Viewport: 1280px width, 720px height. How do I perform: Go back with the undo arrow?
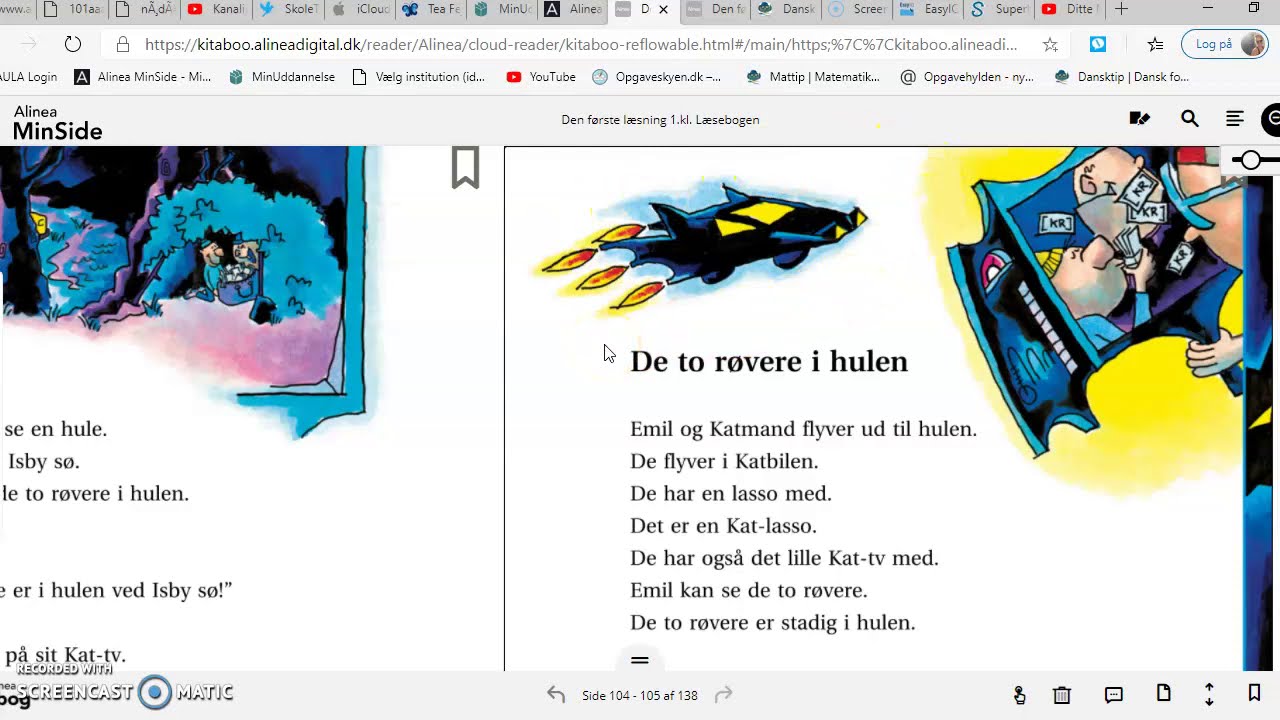pyautogui.click(x=556, y=695)
